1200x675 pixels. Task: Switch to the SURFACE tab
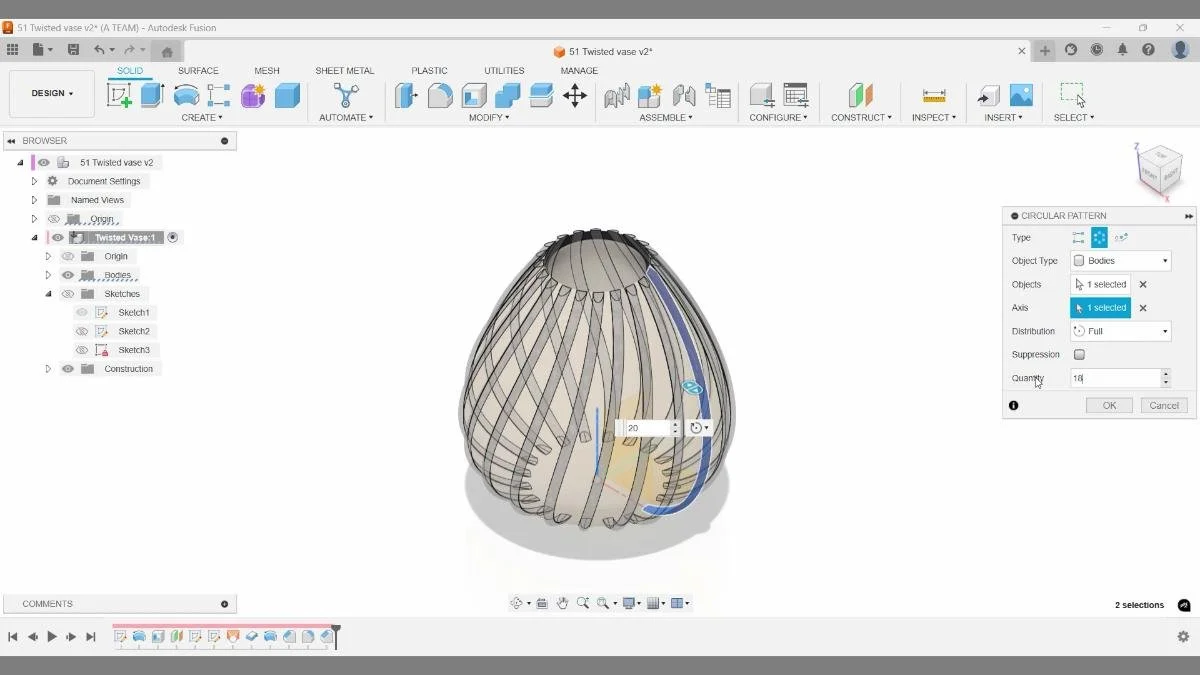click(x=198, y=71)
